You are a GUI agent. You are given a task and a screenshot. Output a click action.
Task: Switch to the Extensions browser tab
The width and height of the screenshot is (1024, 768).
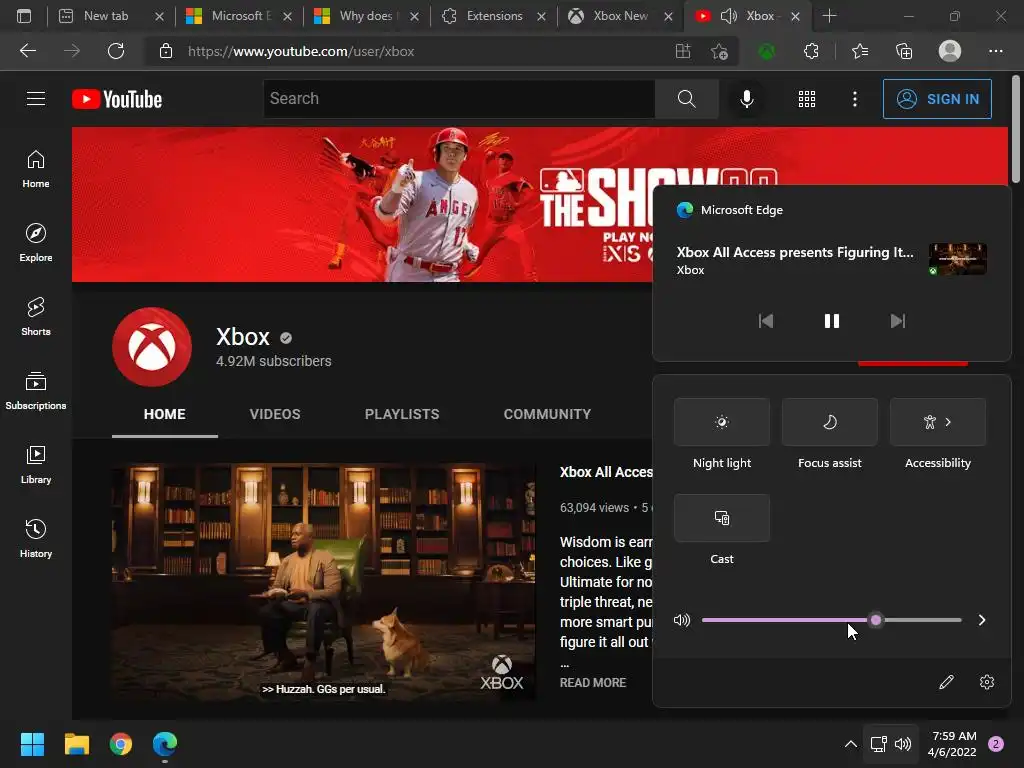coord(494,16)
